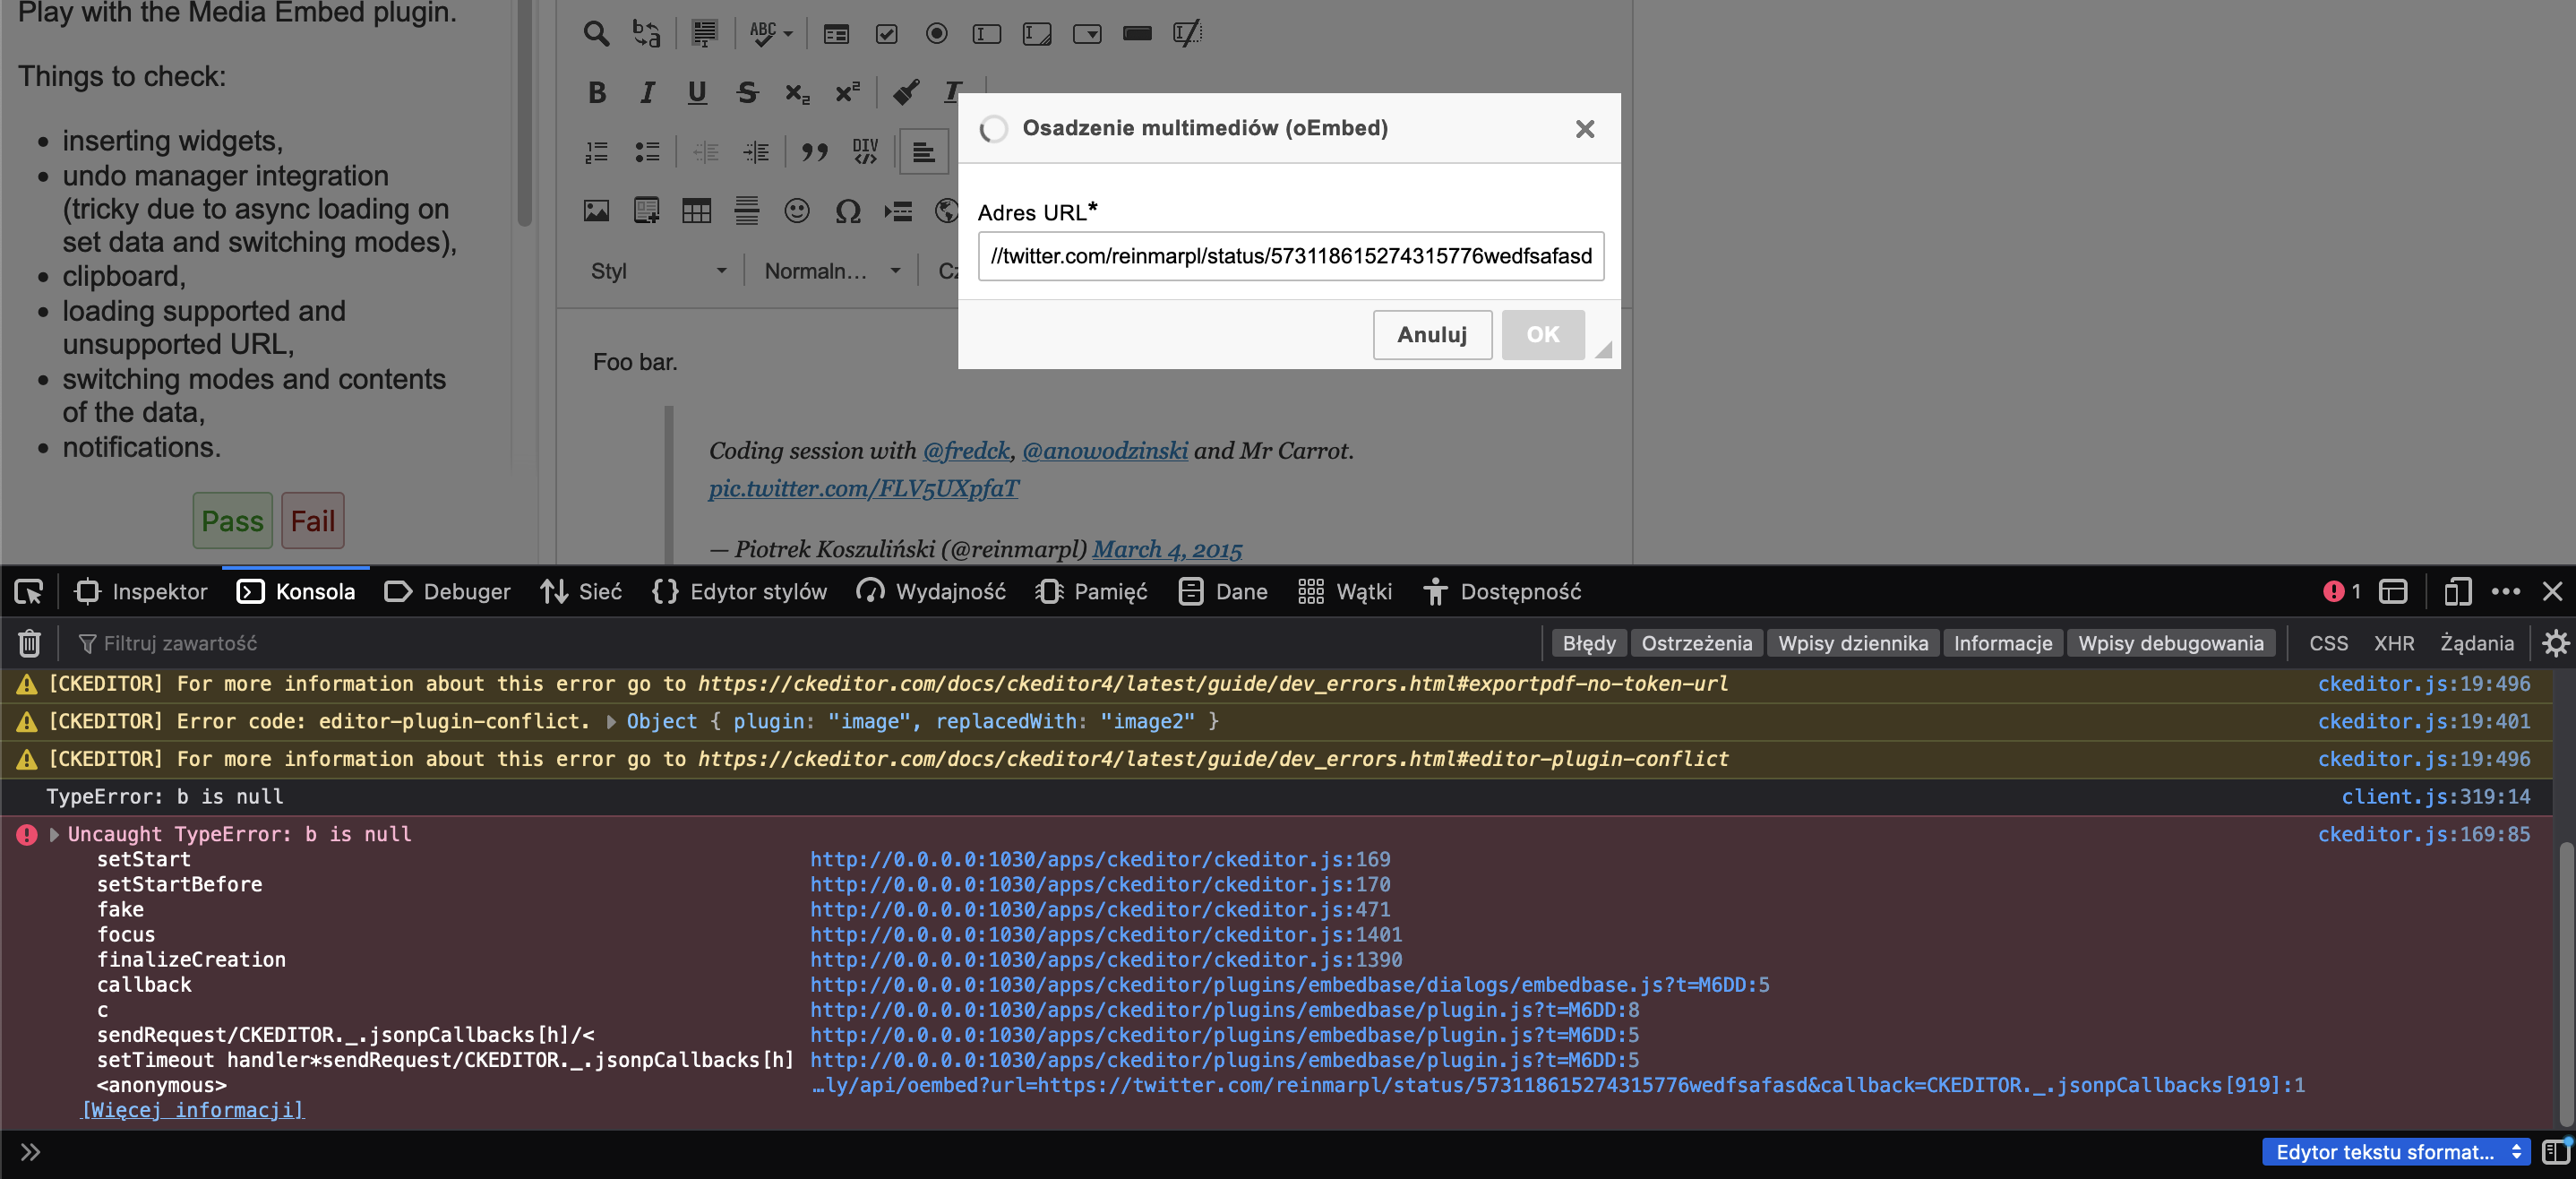The image size is (2576, 1179).
Task: Click the Find (magnifier) toolbar icon
Action: 596,33
